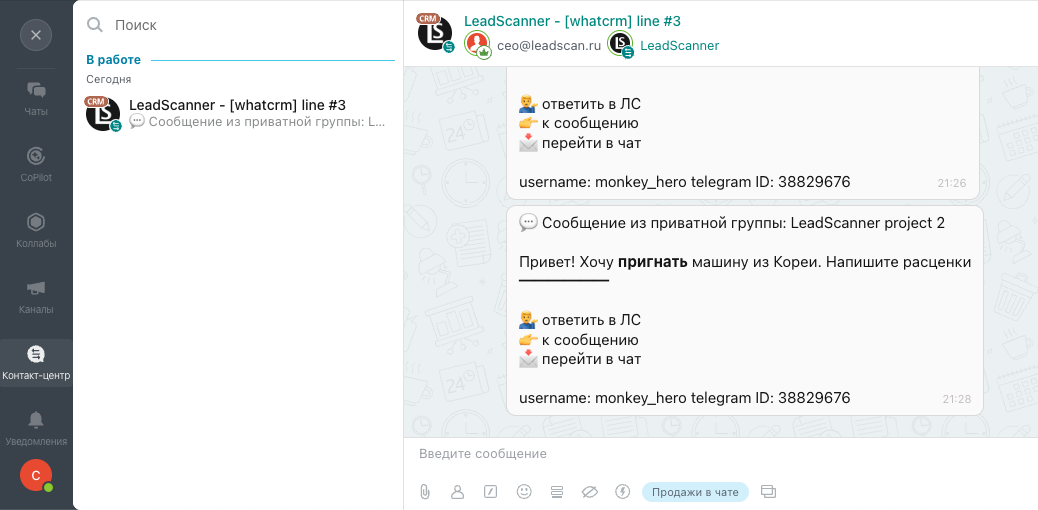Click the round X close button in sidebar
The width and height of the screenshot is (1038, 510).
(x=36, y=35)
